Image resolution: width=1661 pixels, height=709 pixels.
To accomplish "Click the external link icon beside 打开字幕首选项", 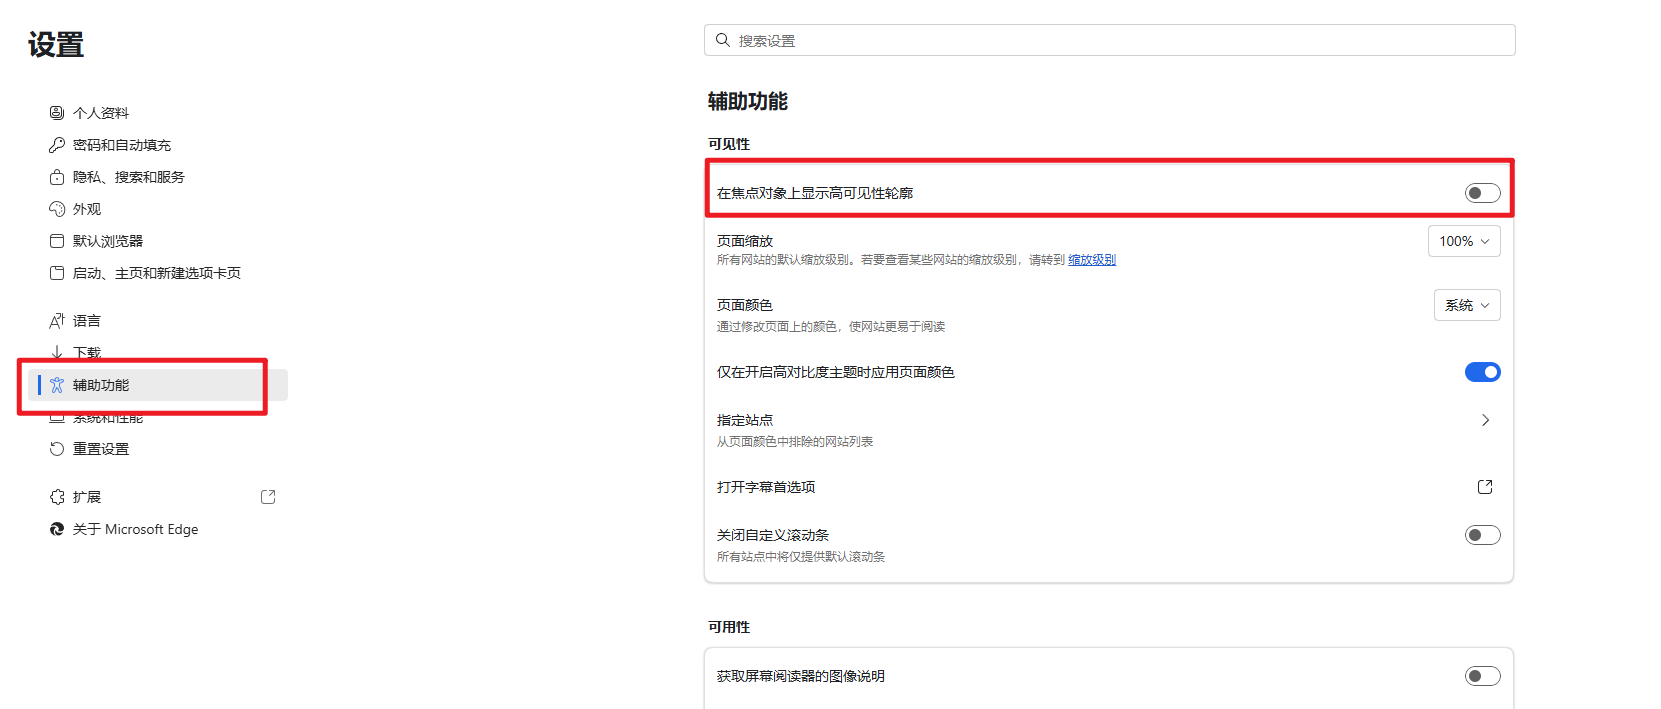I will click(1485, 487).
